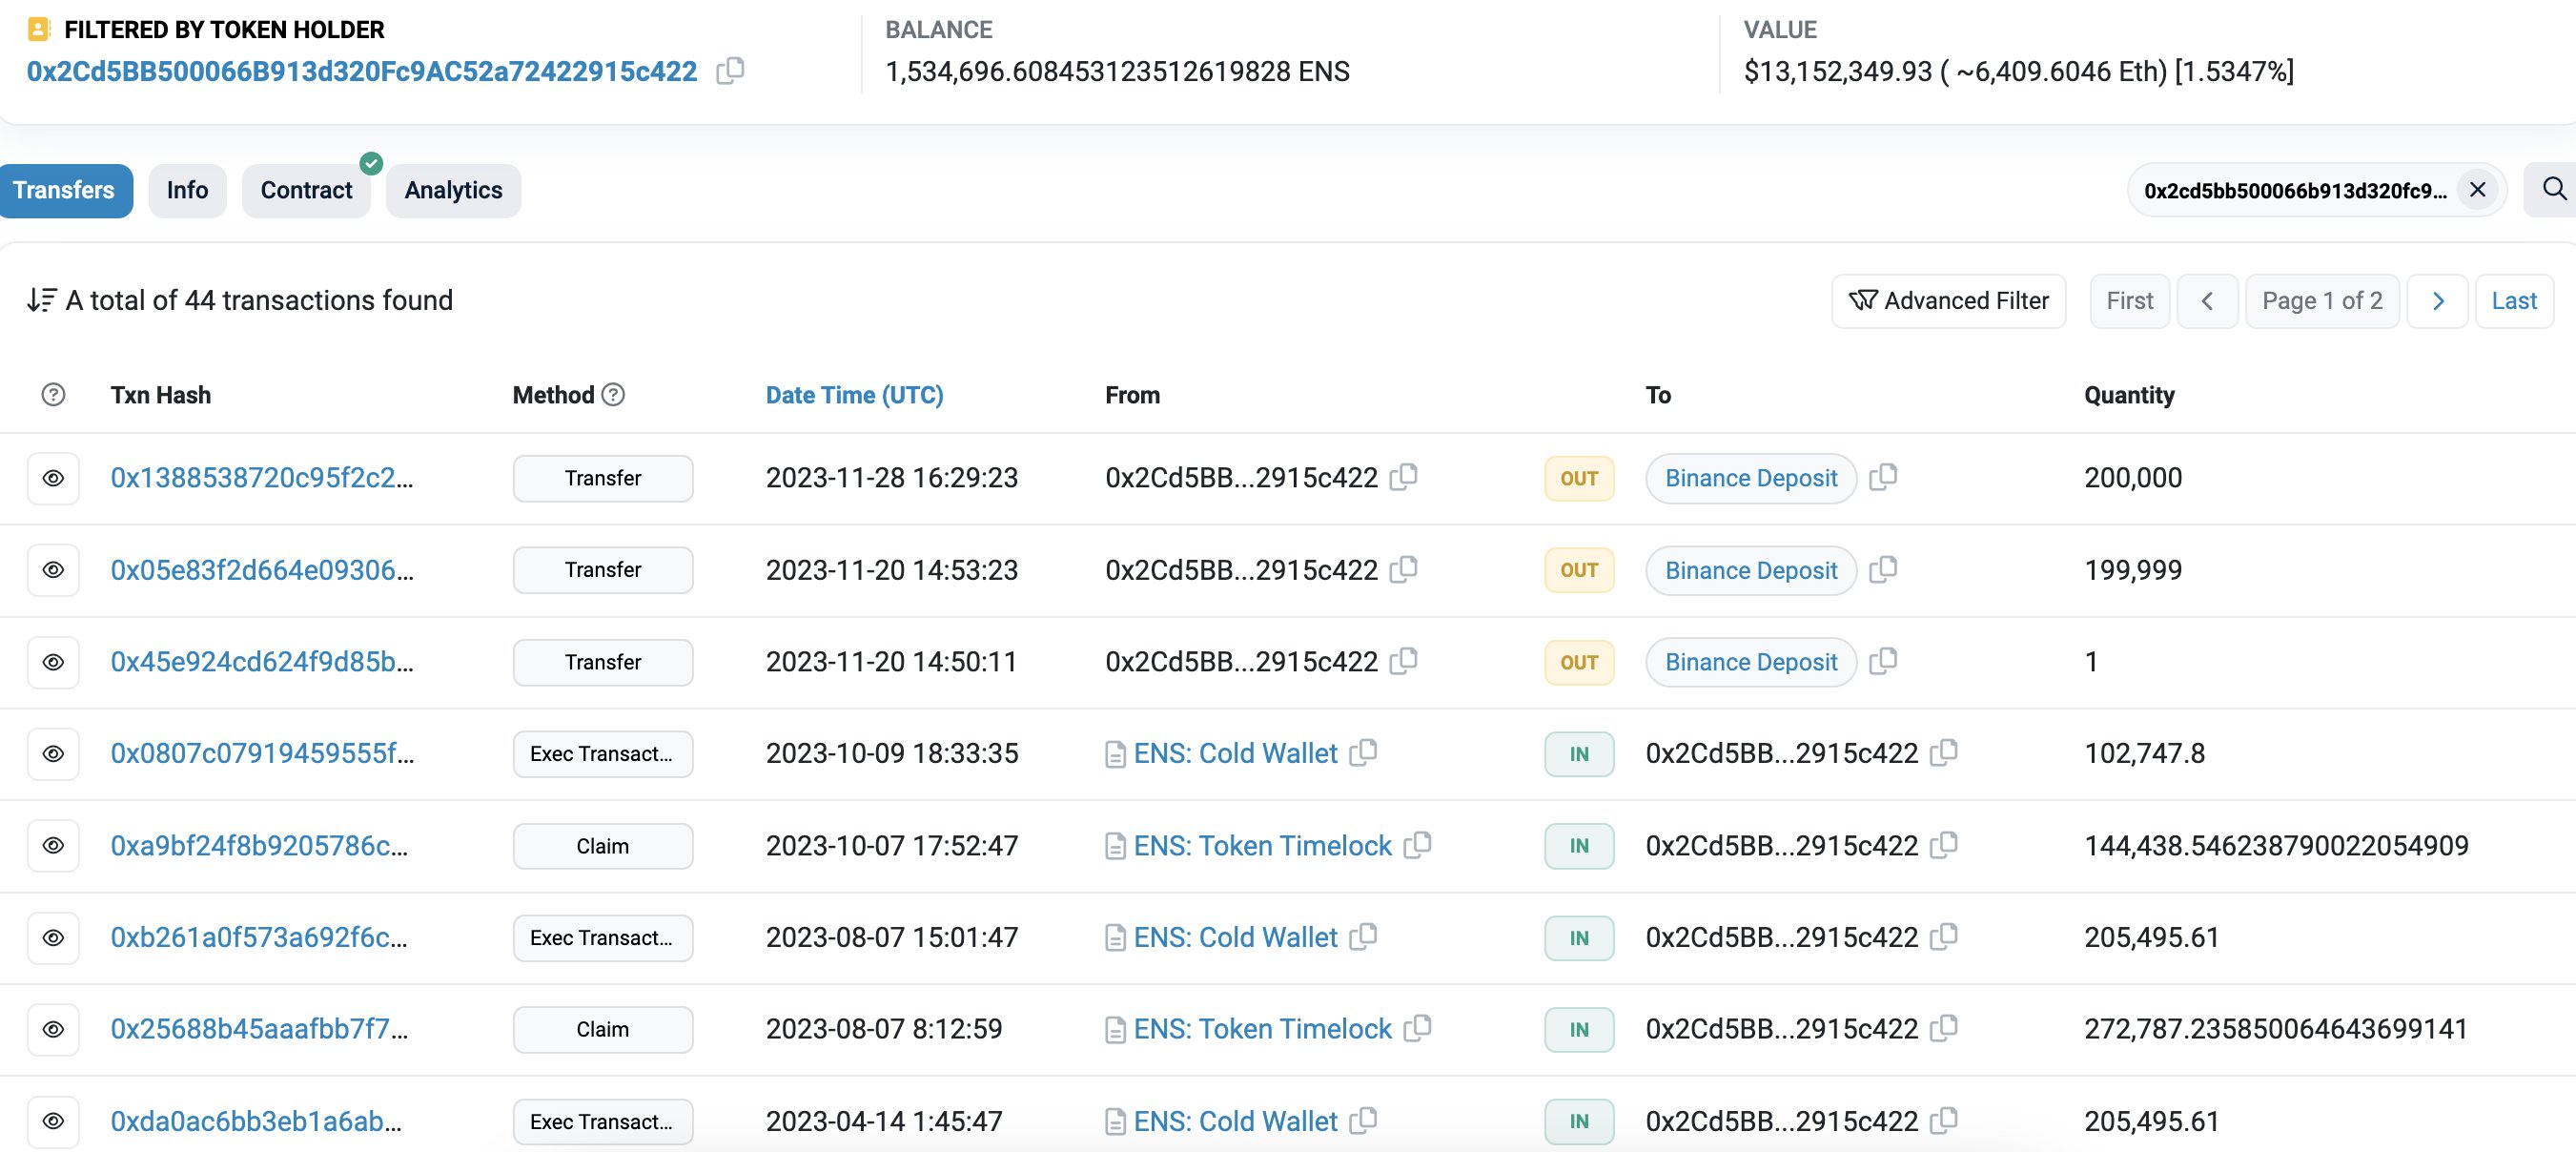
Task: Preview transaction 0x25688b45aaafbb7f7 via eye icon
Action: coord(53,1030)
